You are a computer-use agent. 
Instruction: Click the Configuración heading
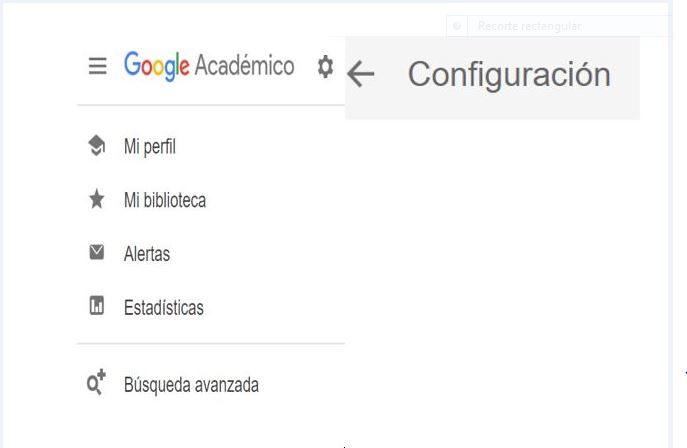point(509,75)
